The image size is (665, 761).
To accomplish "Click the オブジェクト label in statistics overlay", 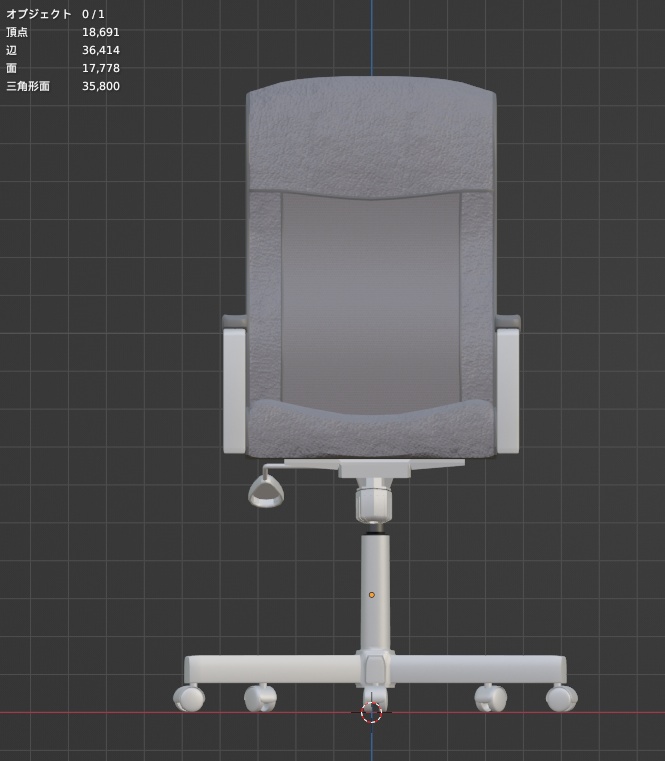I will [38, 14].
